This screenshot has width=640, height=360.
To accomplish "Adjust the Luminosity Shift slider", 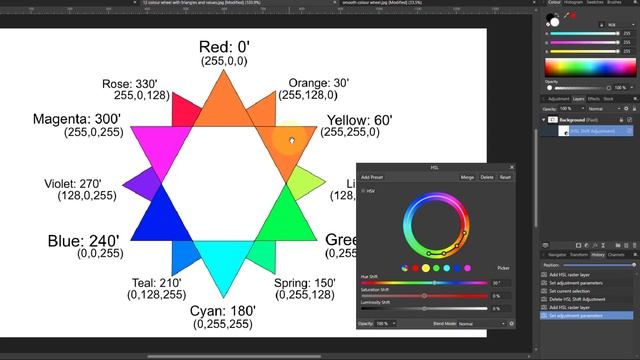I will tap(424, 309).
